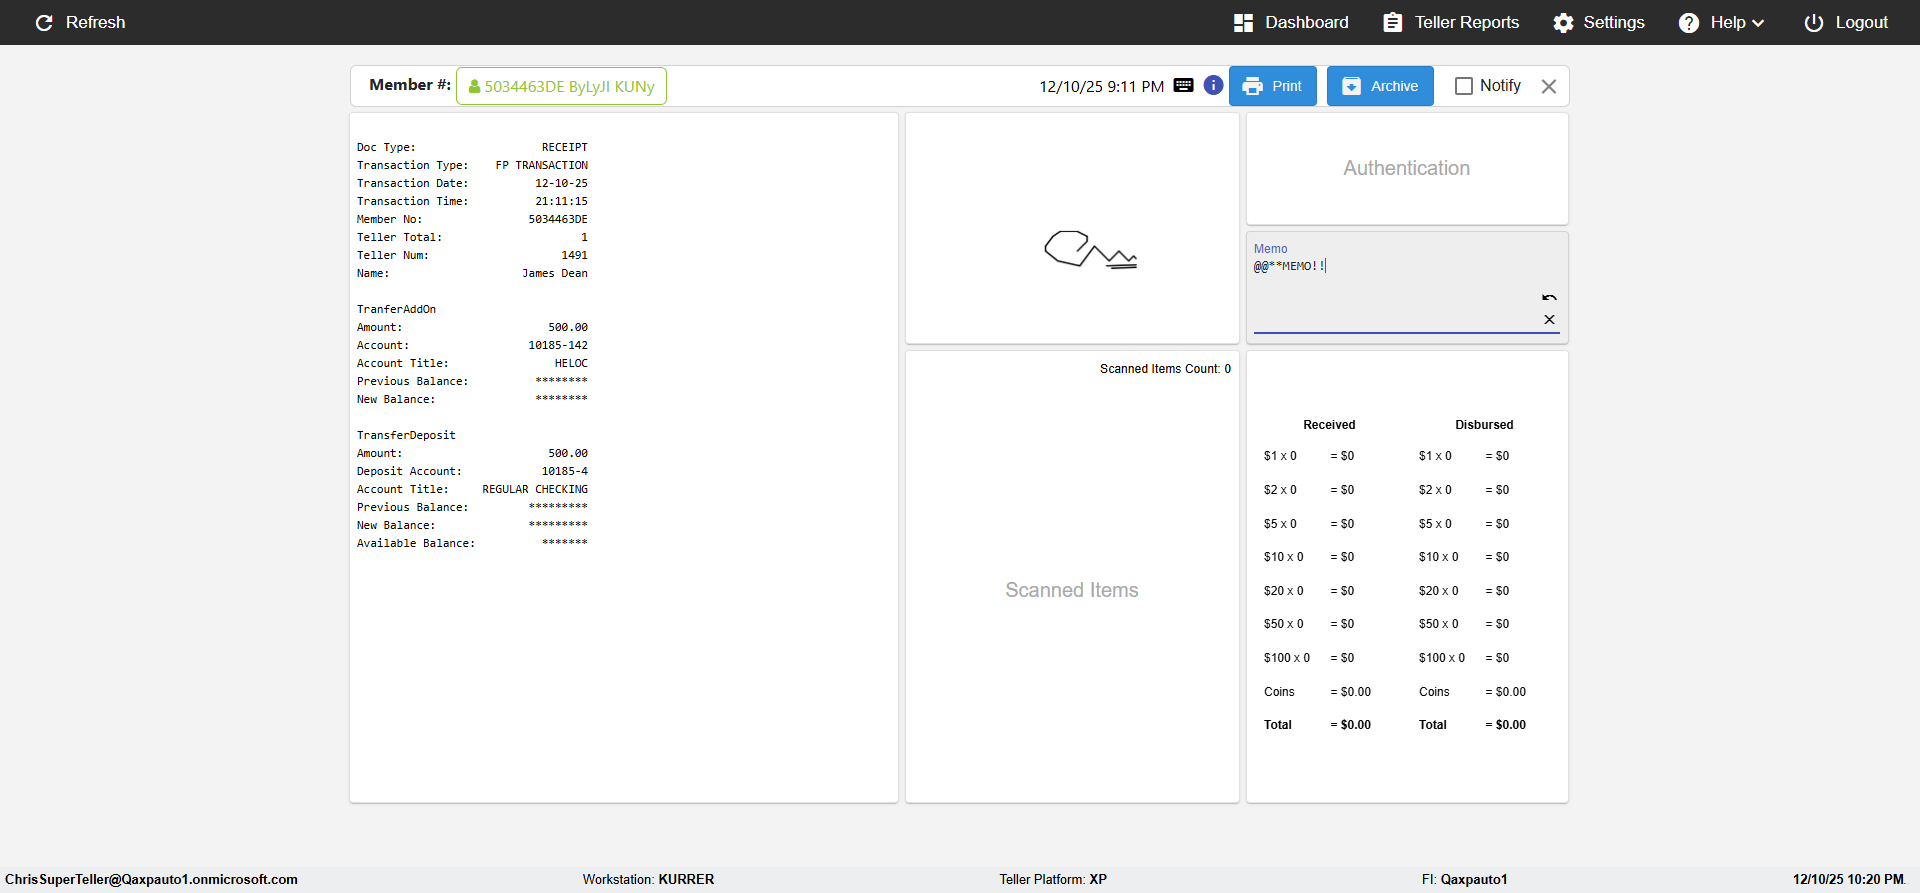The height and width of the screenshot is (893, 1920).
Task: Click the member person icon in tag
Action: [474, 86]
